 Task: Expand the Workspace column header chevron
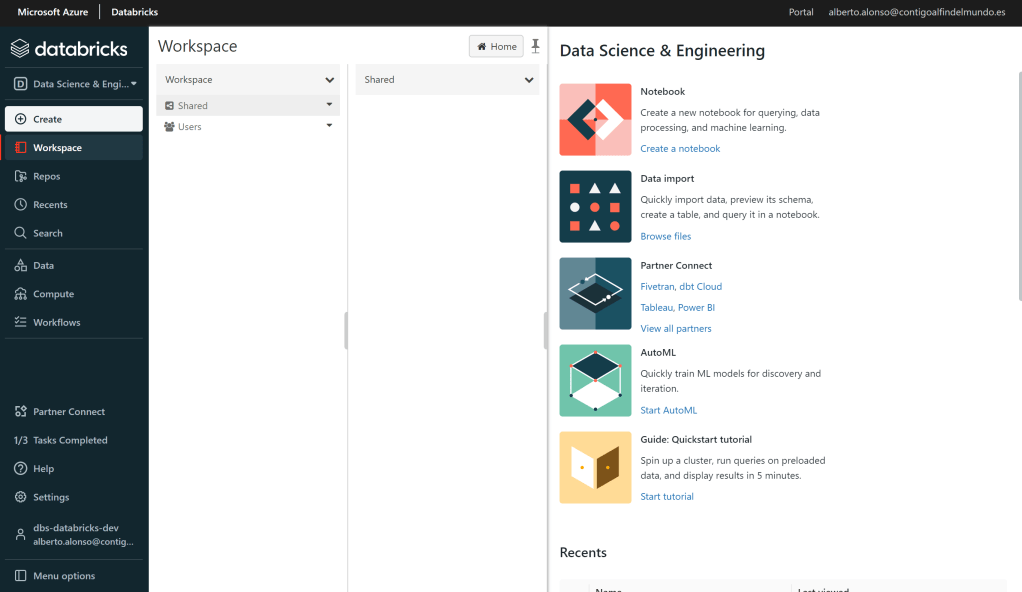pos(329,80)
